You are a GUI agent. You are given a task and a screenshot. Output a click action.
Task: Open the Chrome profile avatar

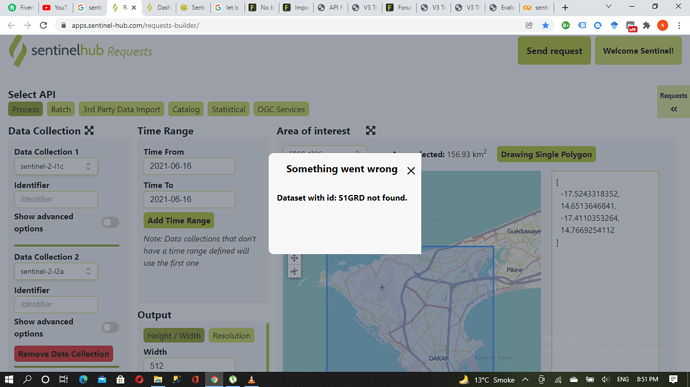pyautogui.click(x=662, y=26)
